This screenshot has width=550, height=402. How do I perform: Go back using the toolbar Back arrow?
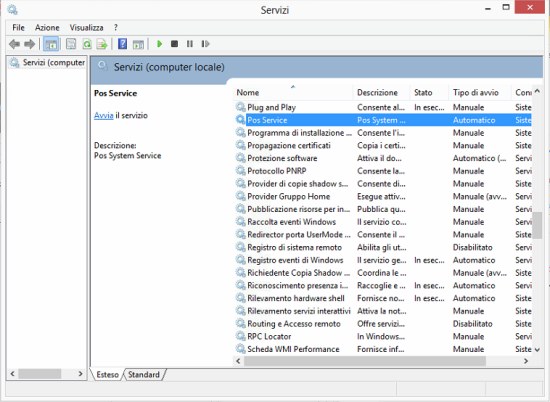(14, 44)
